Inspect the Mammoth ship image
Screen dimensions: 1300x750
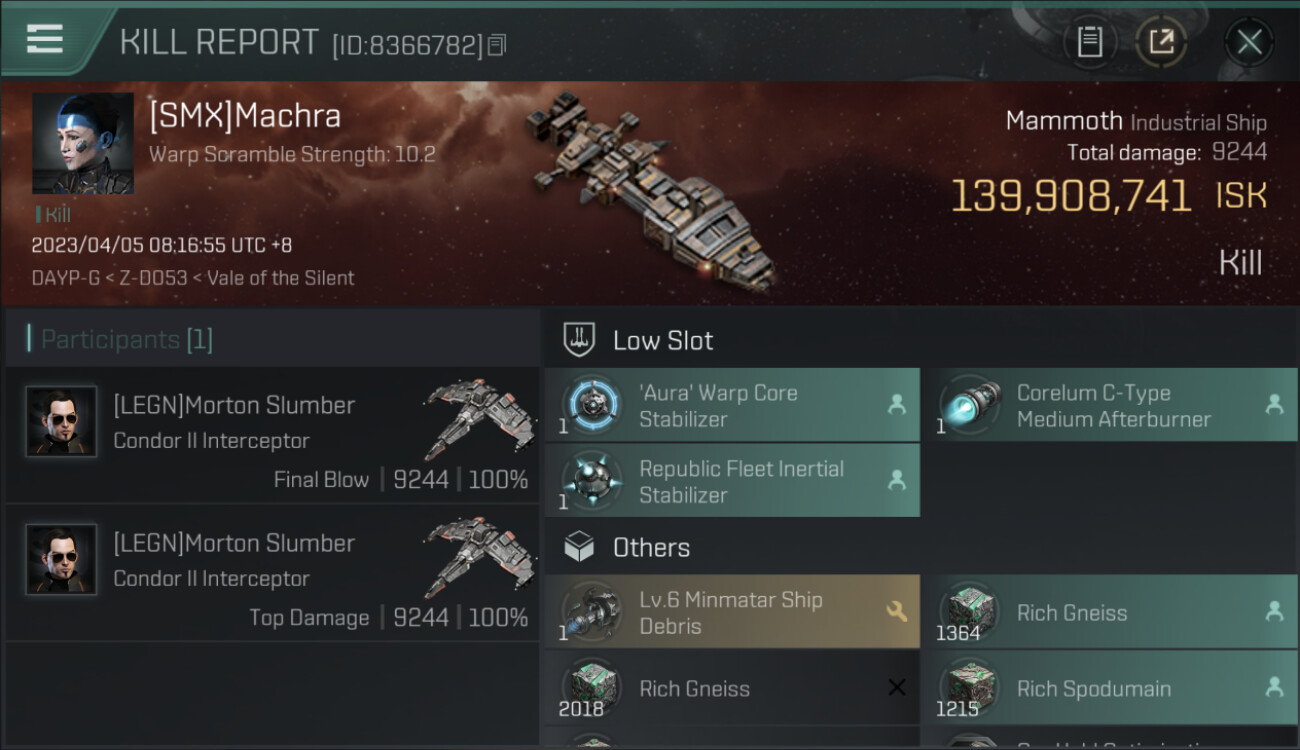(x=650, y=195)
